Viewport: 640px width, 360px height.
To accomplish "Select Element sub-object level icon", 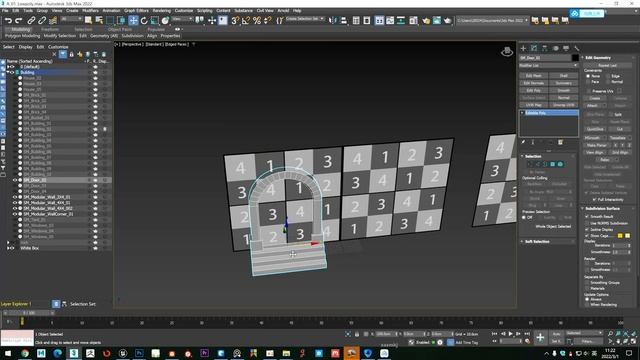I will pyautogui.click(x=560, y=164).
